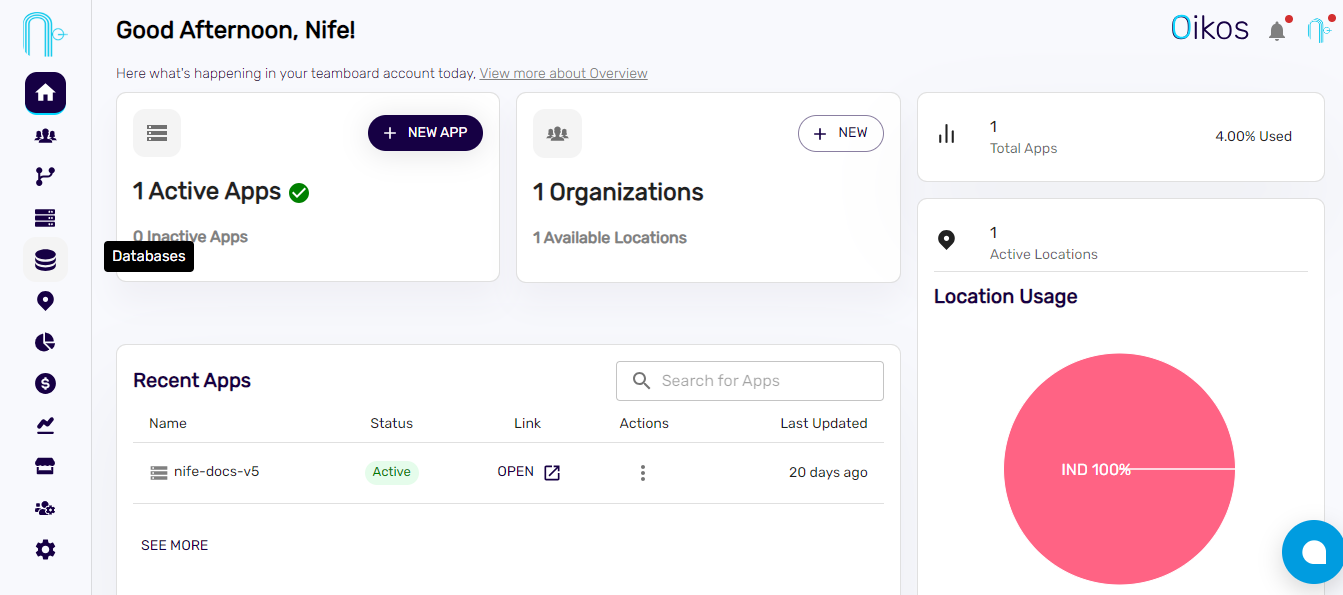
Task: Open the dollar billing icon in sidebar
Action: 45,384
